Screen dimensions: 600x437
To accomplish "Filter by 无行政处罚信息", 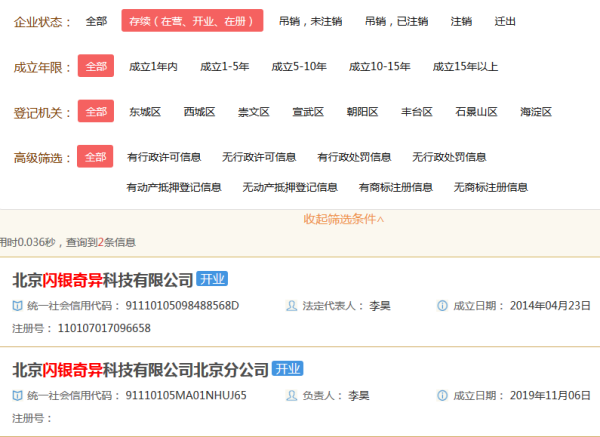I will pos(449,157).
